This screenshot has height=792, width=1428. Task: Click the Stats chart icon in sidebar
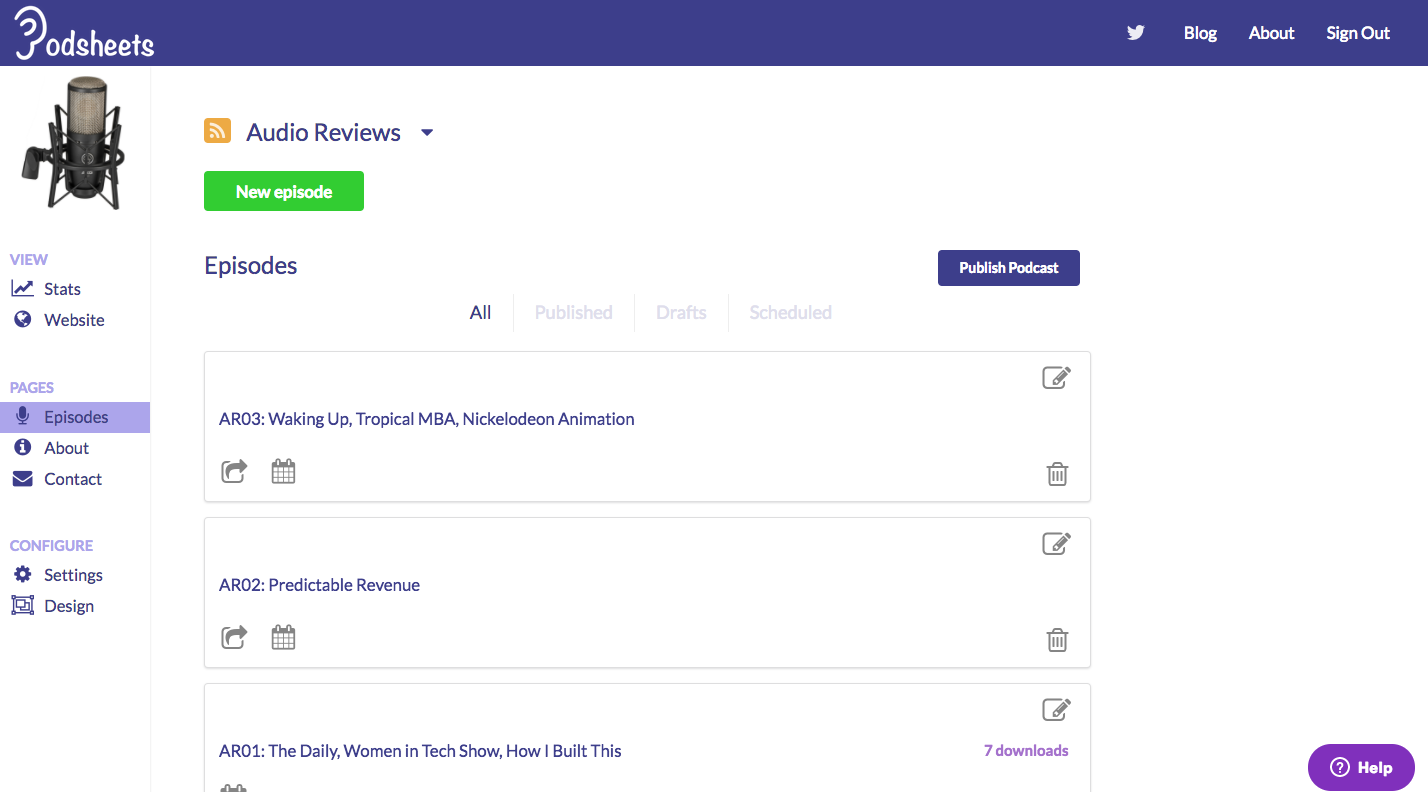(22, 289)
